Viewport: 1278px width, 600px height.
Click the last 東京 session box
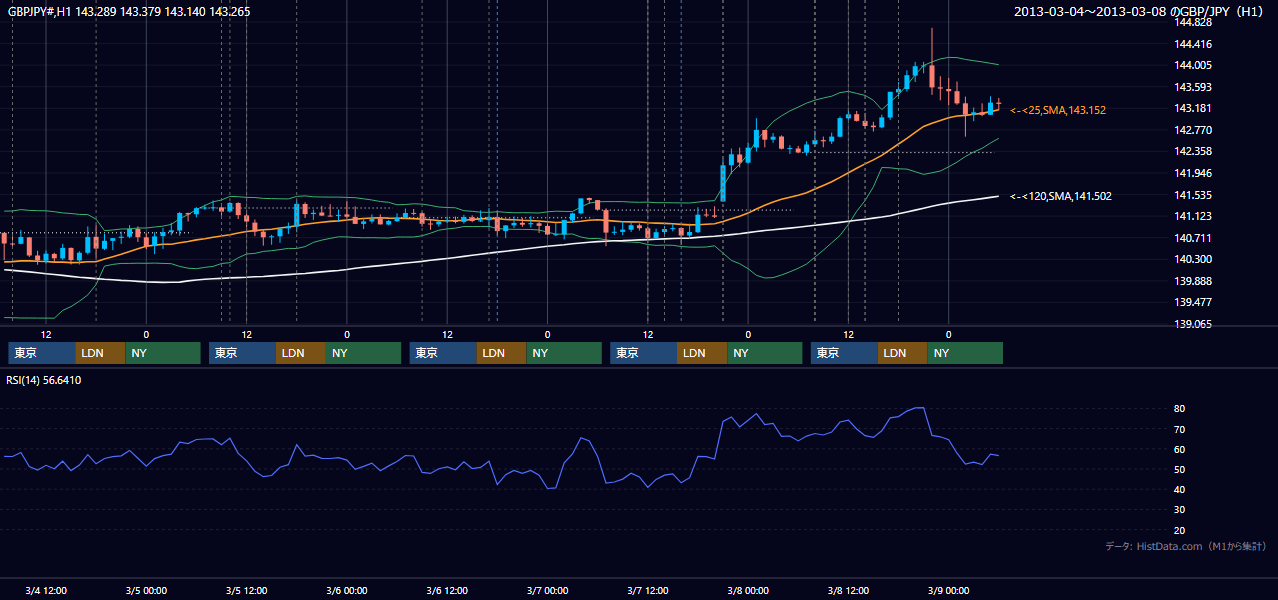tap(845, 353)
